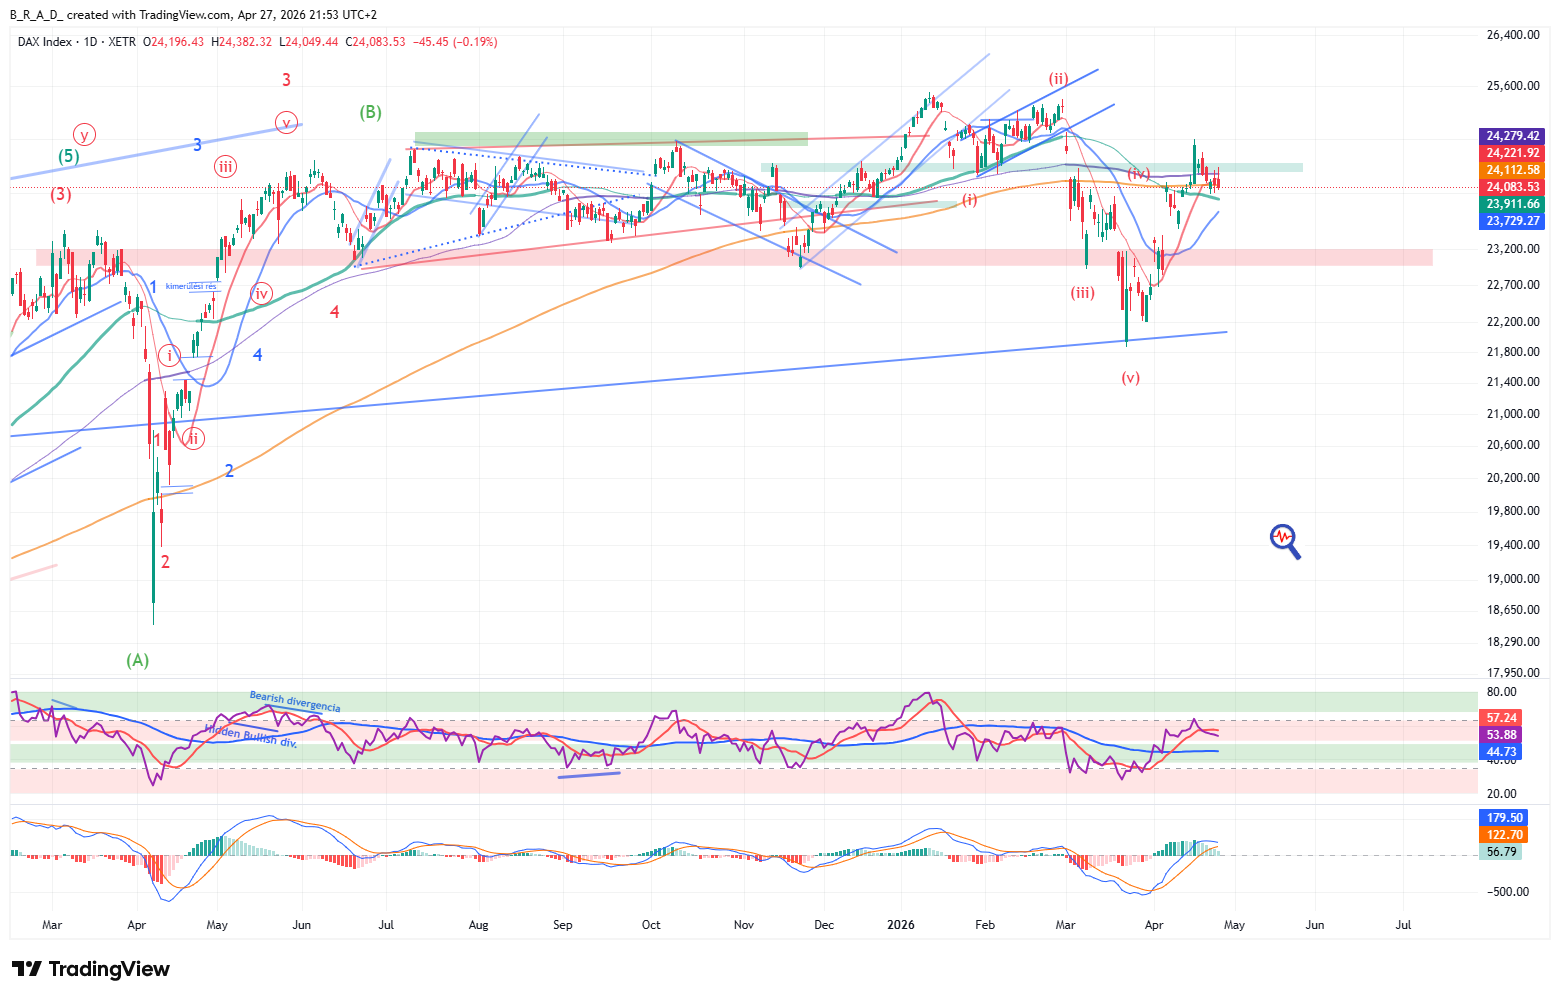
Task: Click the circled ii wave marker
Action: coord(193,438)
